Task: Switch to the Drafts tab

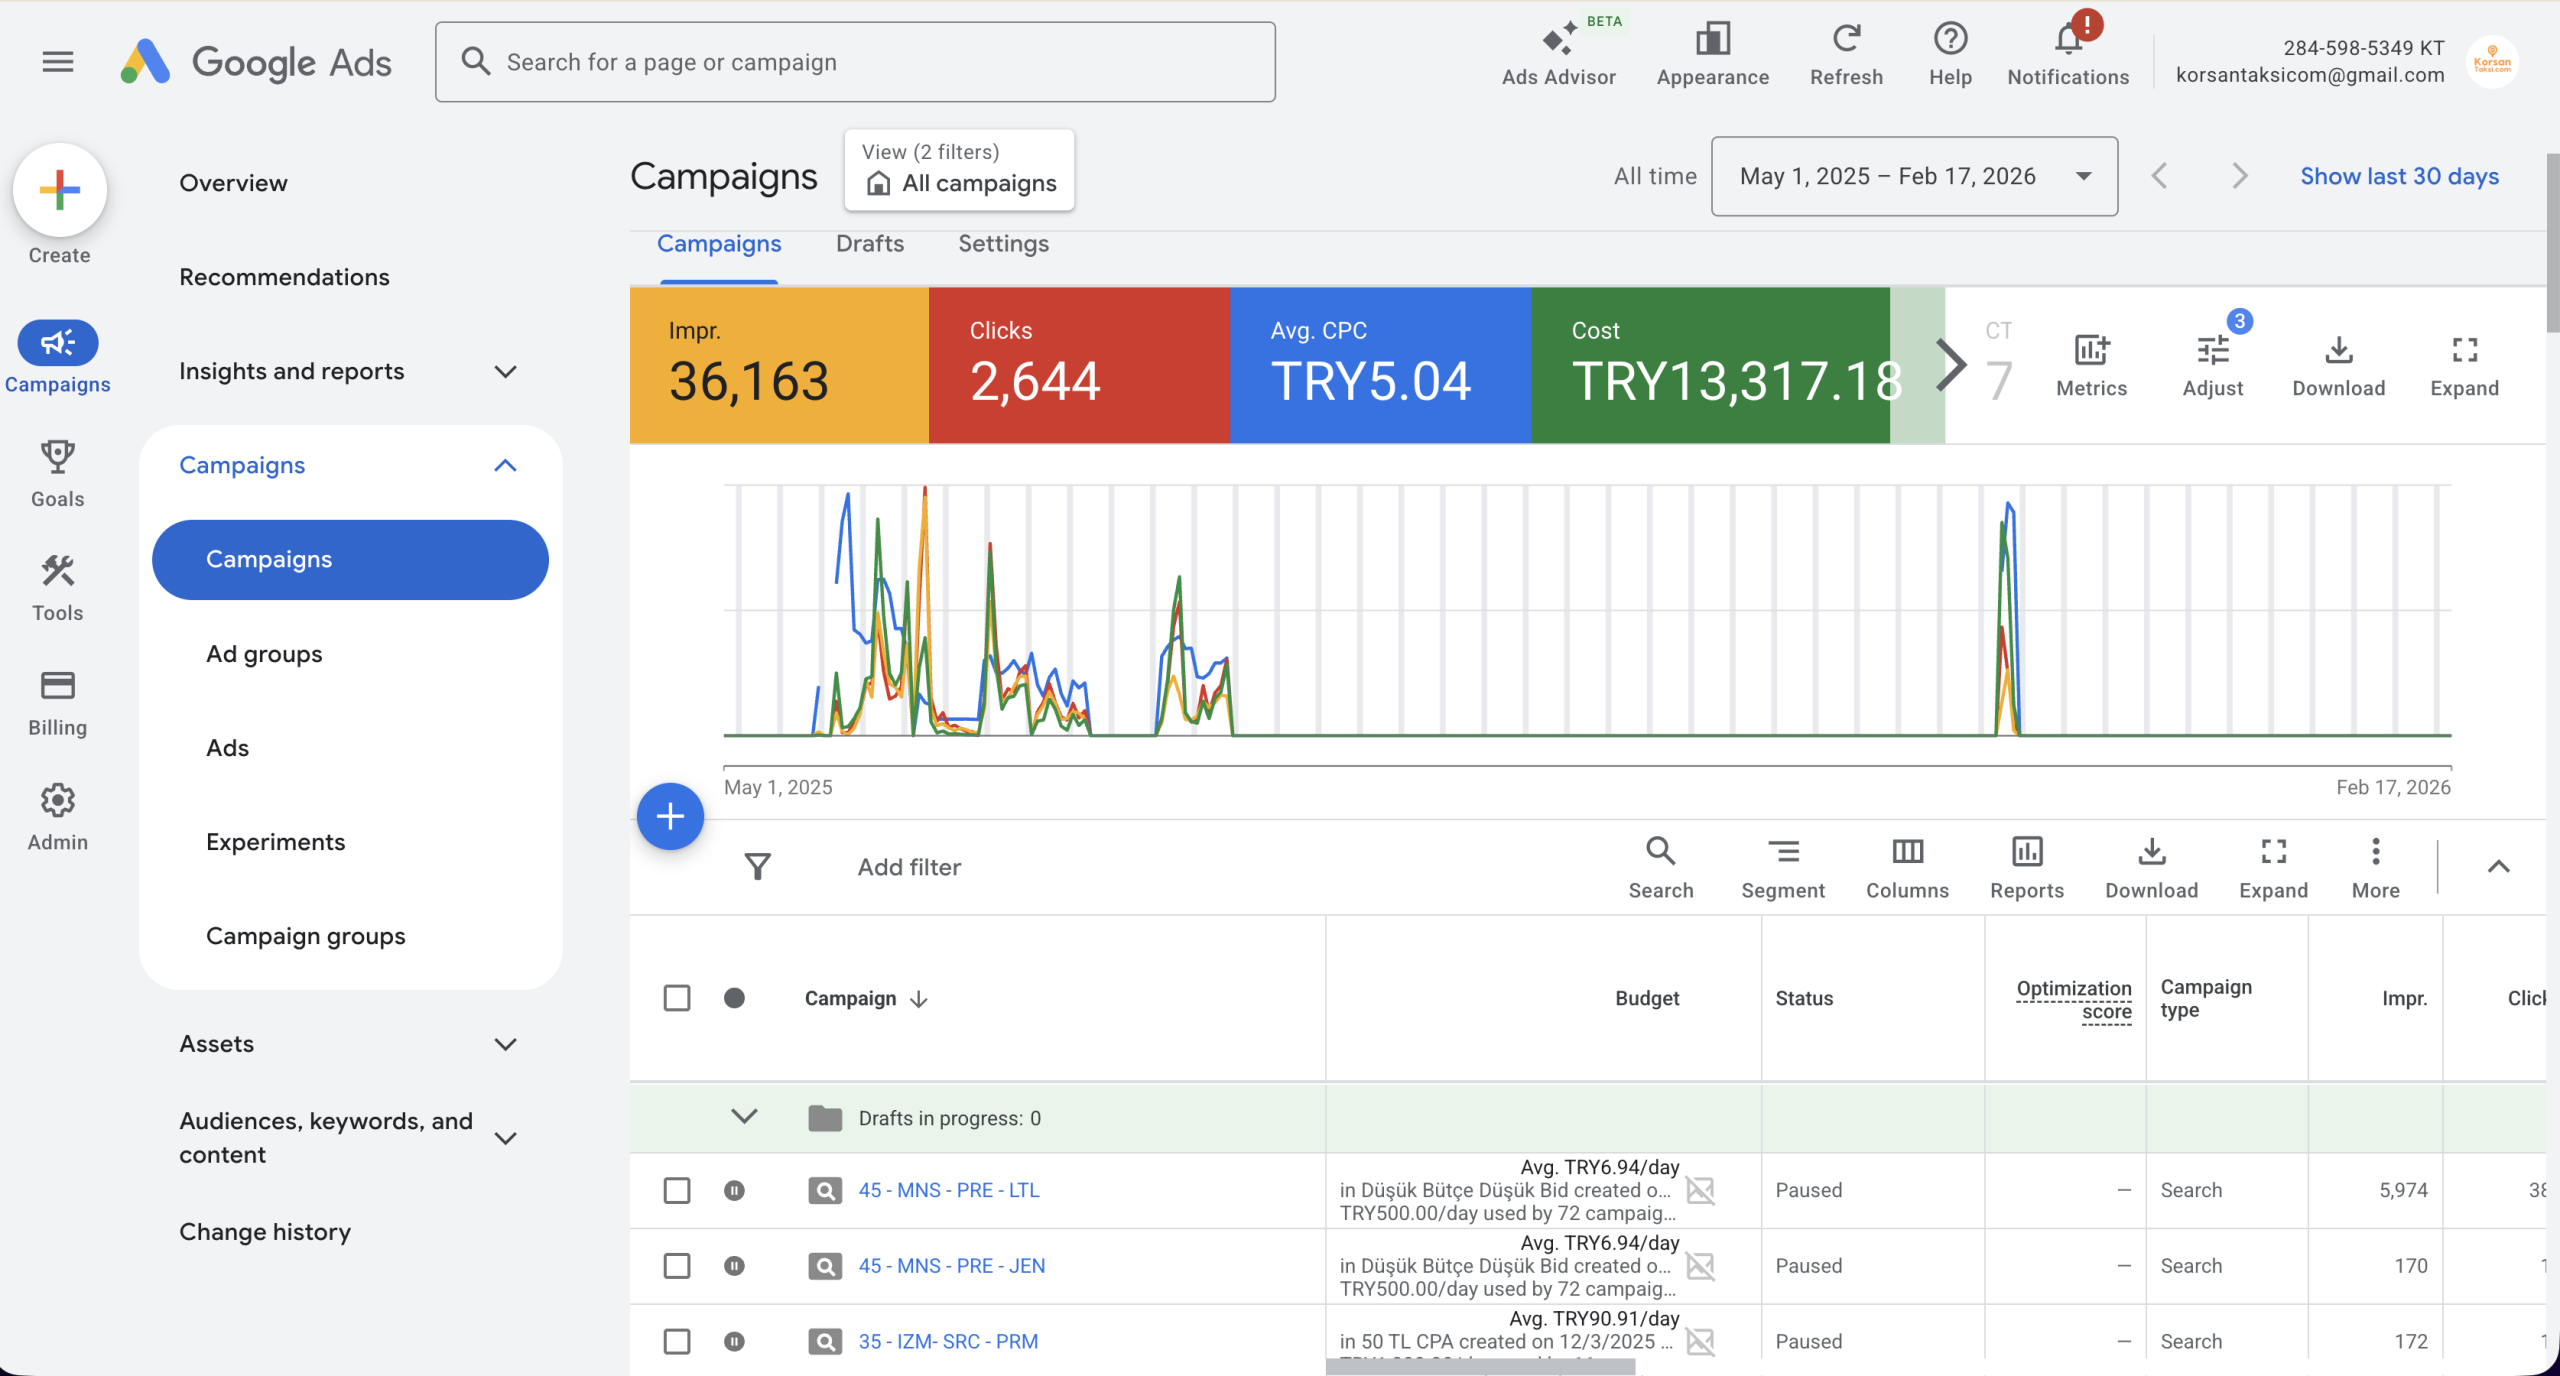Action: 869,244
